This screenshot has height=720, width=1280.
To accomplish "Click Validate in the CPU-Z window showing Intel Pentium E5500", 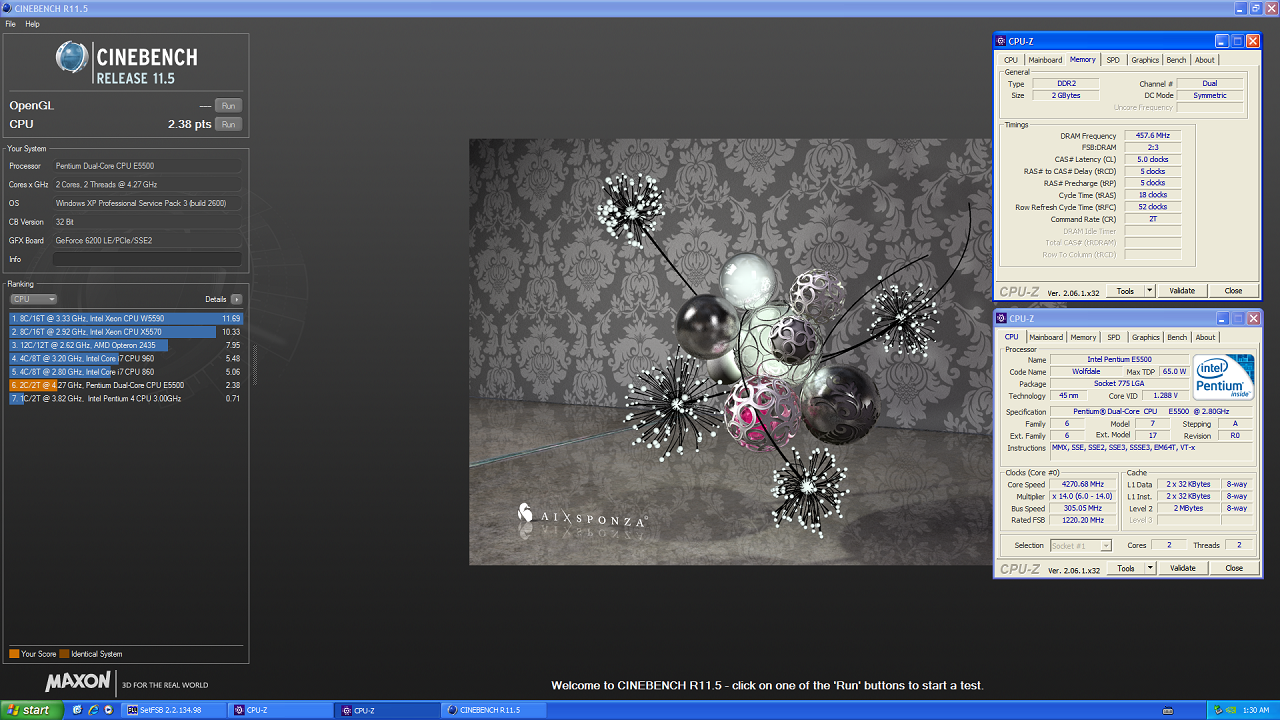I will click(x=1183, y=568).
